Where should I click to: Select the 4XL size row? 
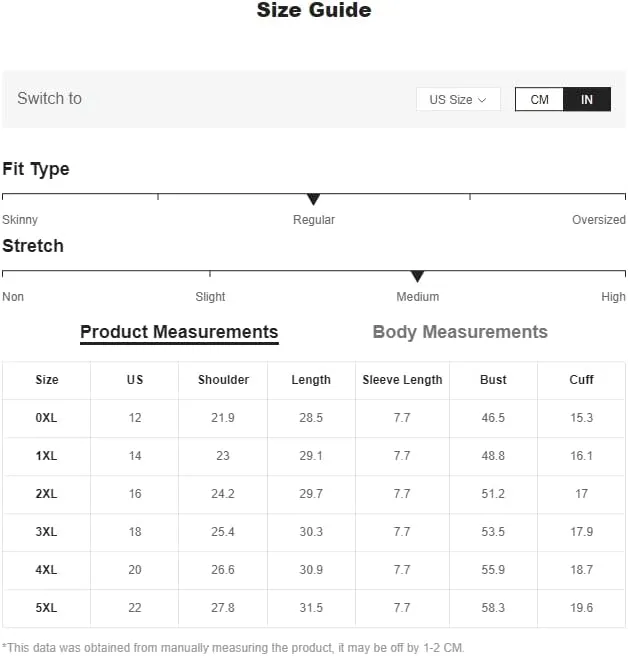click(x=314, y=570)
